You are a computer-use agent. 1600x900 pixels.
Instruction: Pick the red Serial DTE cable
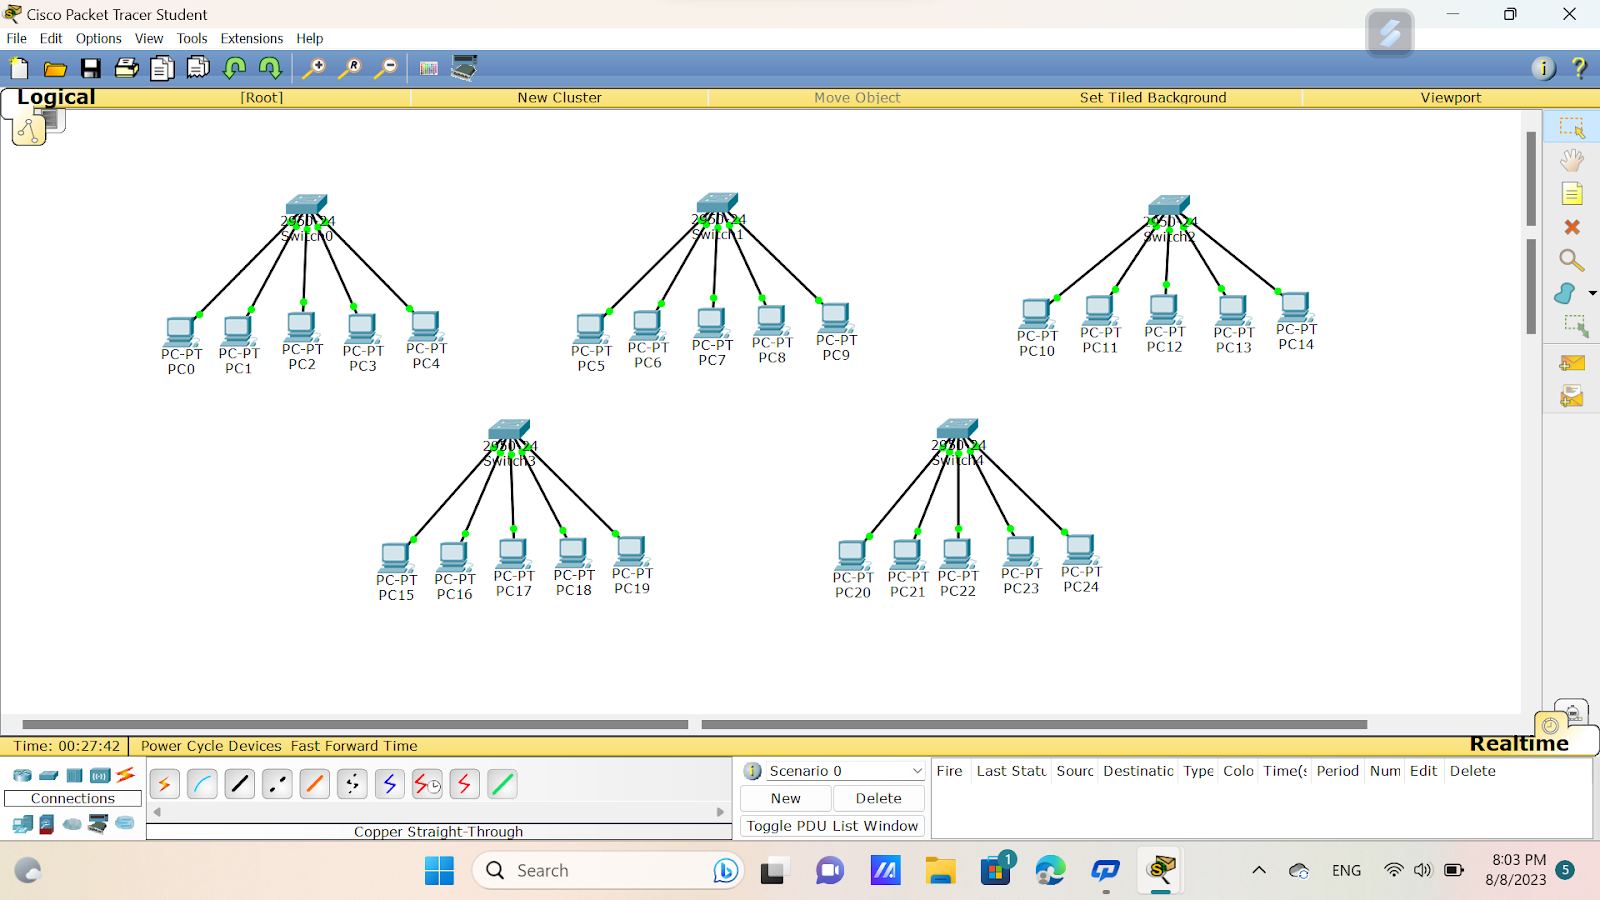pos(465,785)
